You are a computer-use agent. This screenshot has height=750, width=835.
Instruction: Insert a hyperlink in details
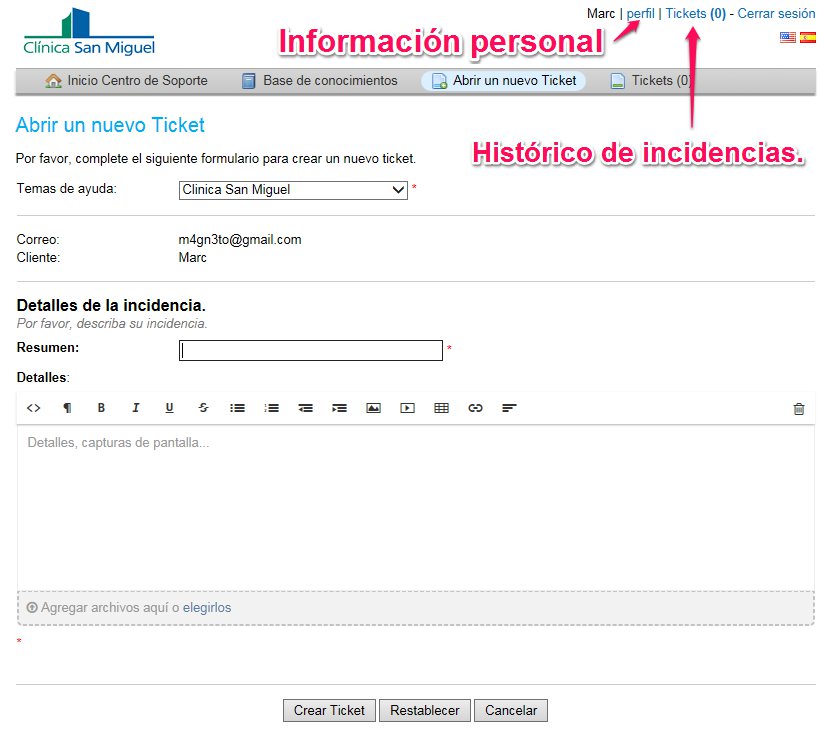pyautogui.click(x=475, y=408)
